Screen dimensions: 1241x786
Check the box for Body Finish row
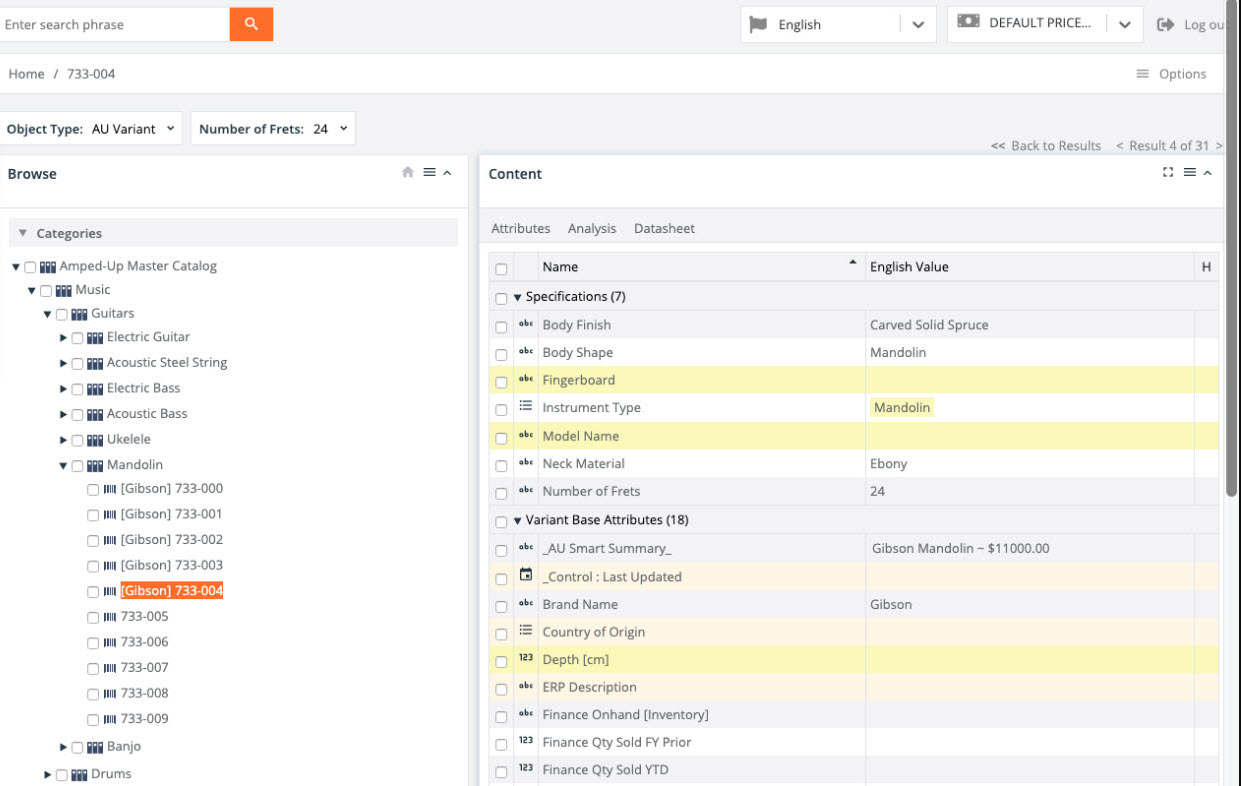(x=501, y=326)
